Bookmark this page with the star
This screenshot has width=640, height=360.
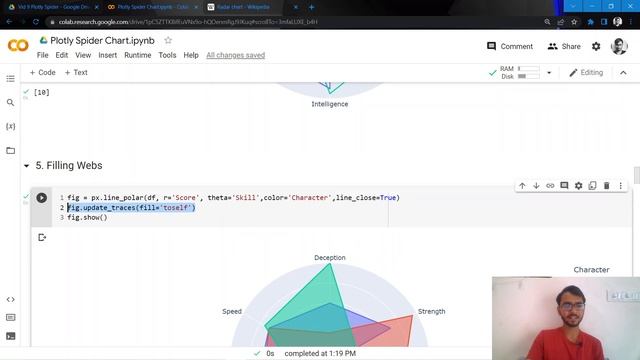[x=574, y=22]
